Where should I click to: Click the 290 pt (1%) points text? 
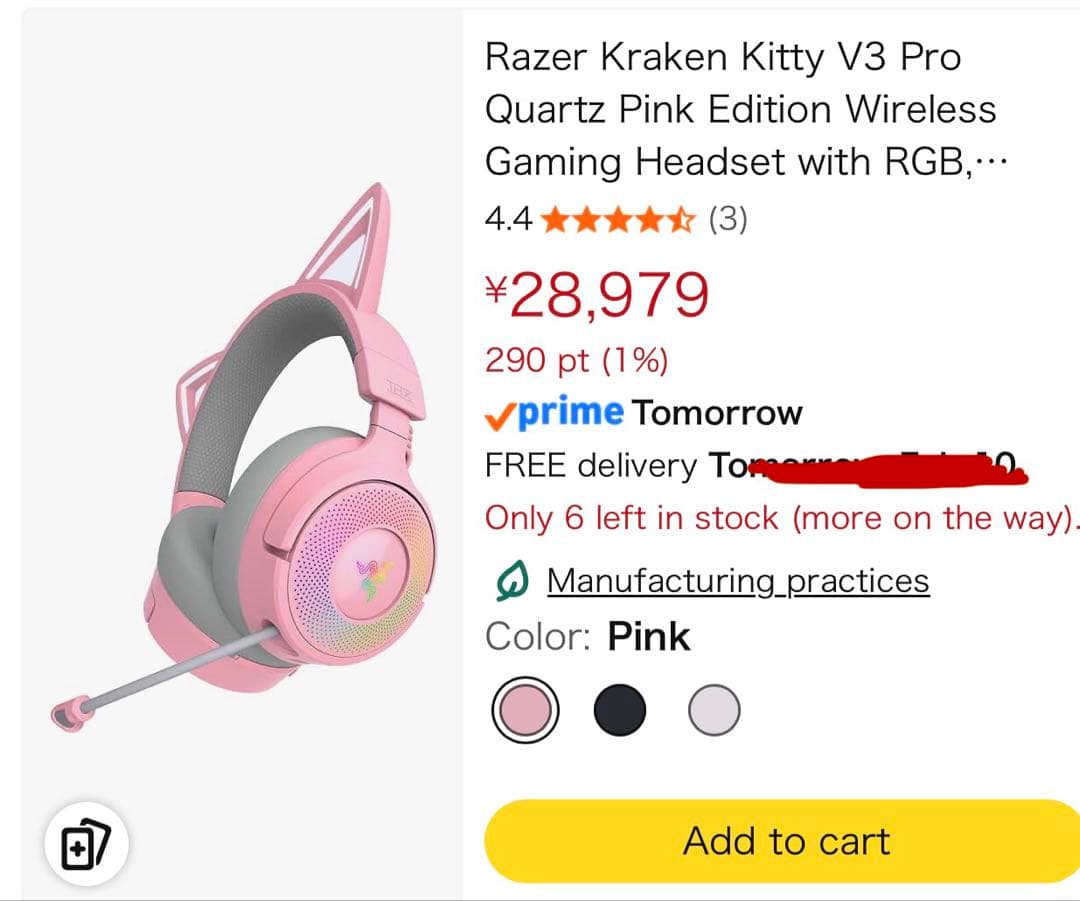pos(577,360)
